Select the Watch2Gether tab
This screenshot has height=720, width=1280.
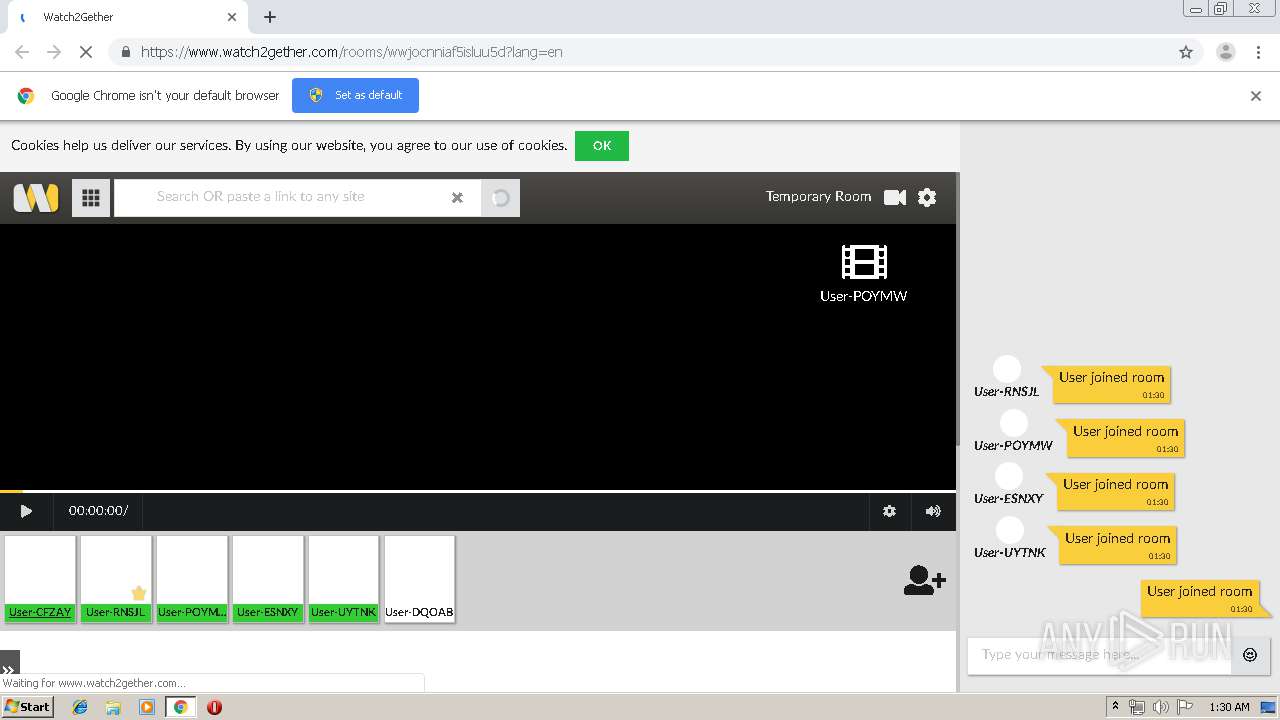click(x=128, y=17)
